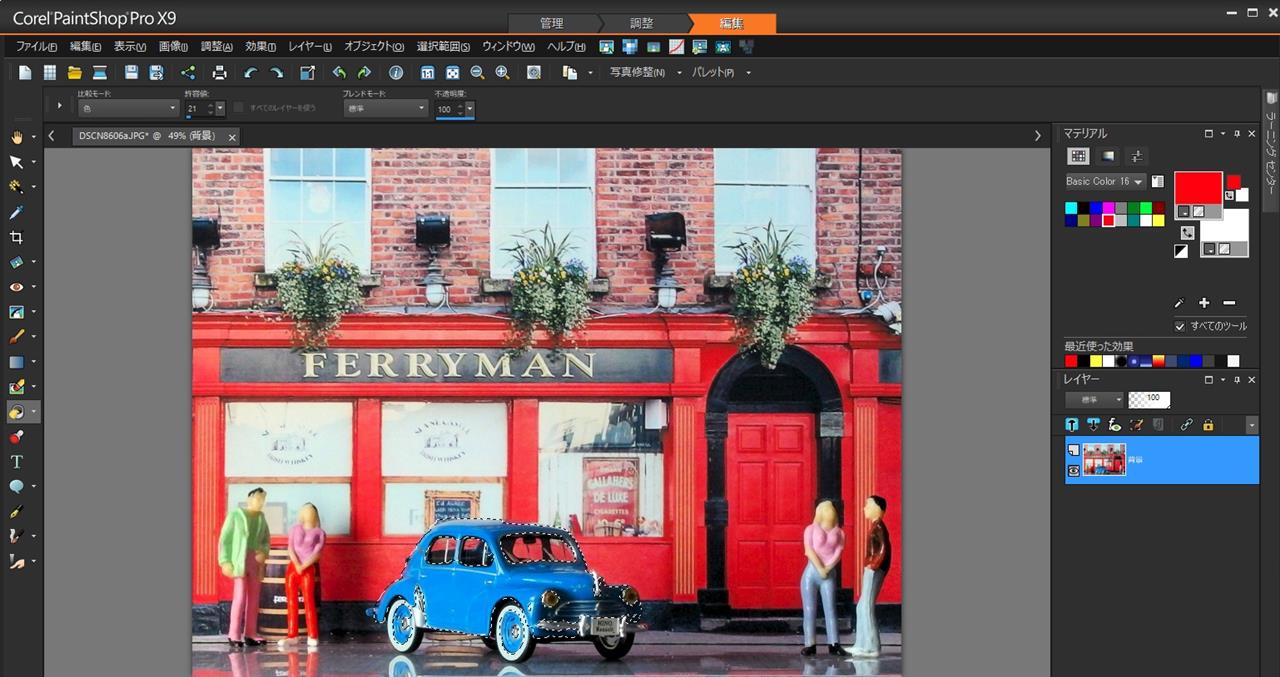The height and width of the screenshot is (677, 1280).
Task: Click the layer opacity 100 field
Action: click(x=1149, y=400)
